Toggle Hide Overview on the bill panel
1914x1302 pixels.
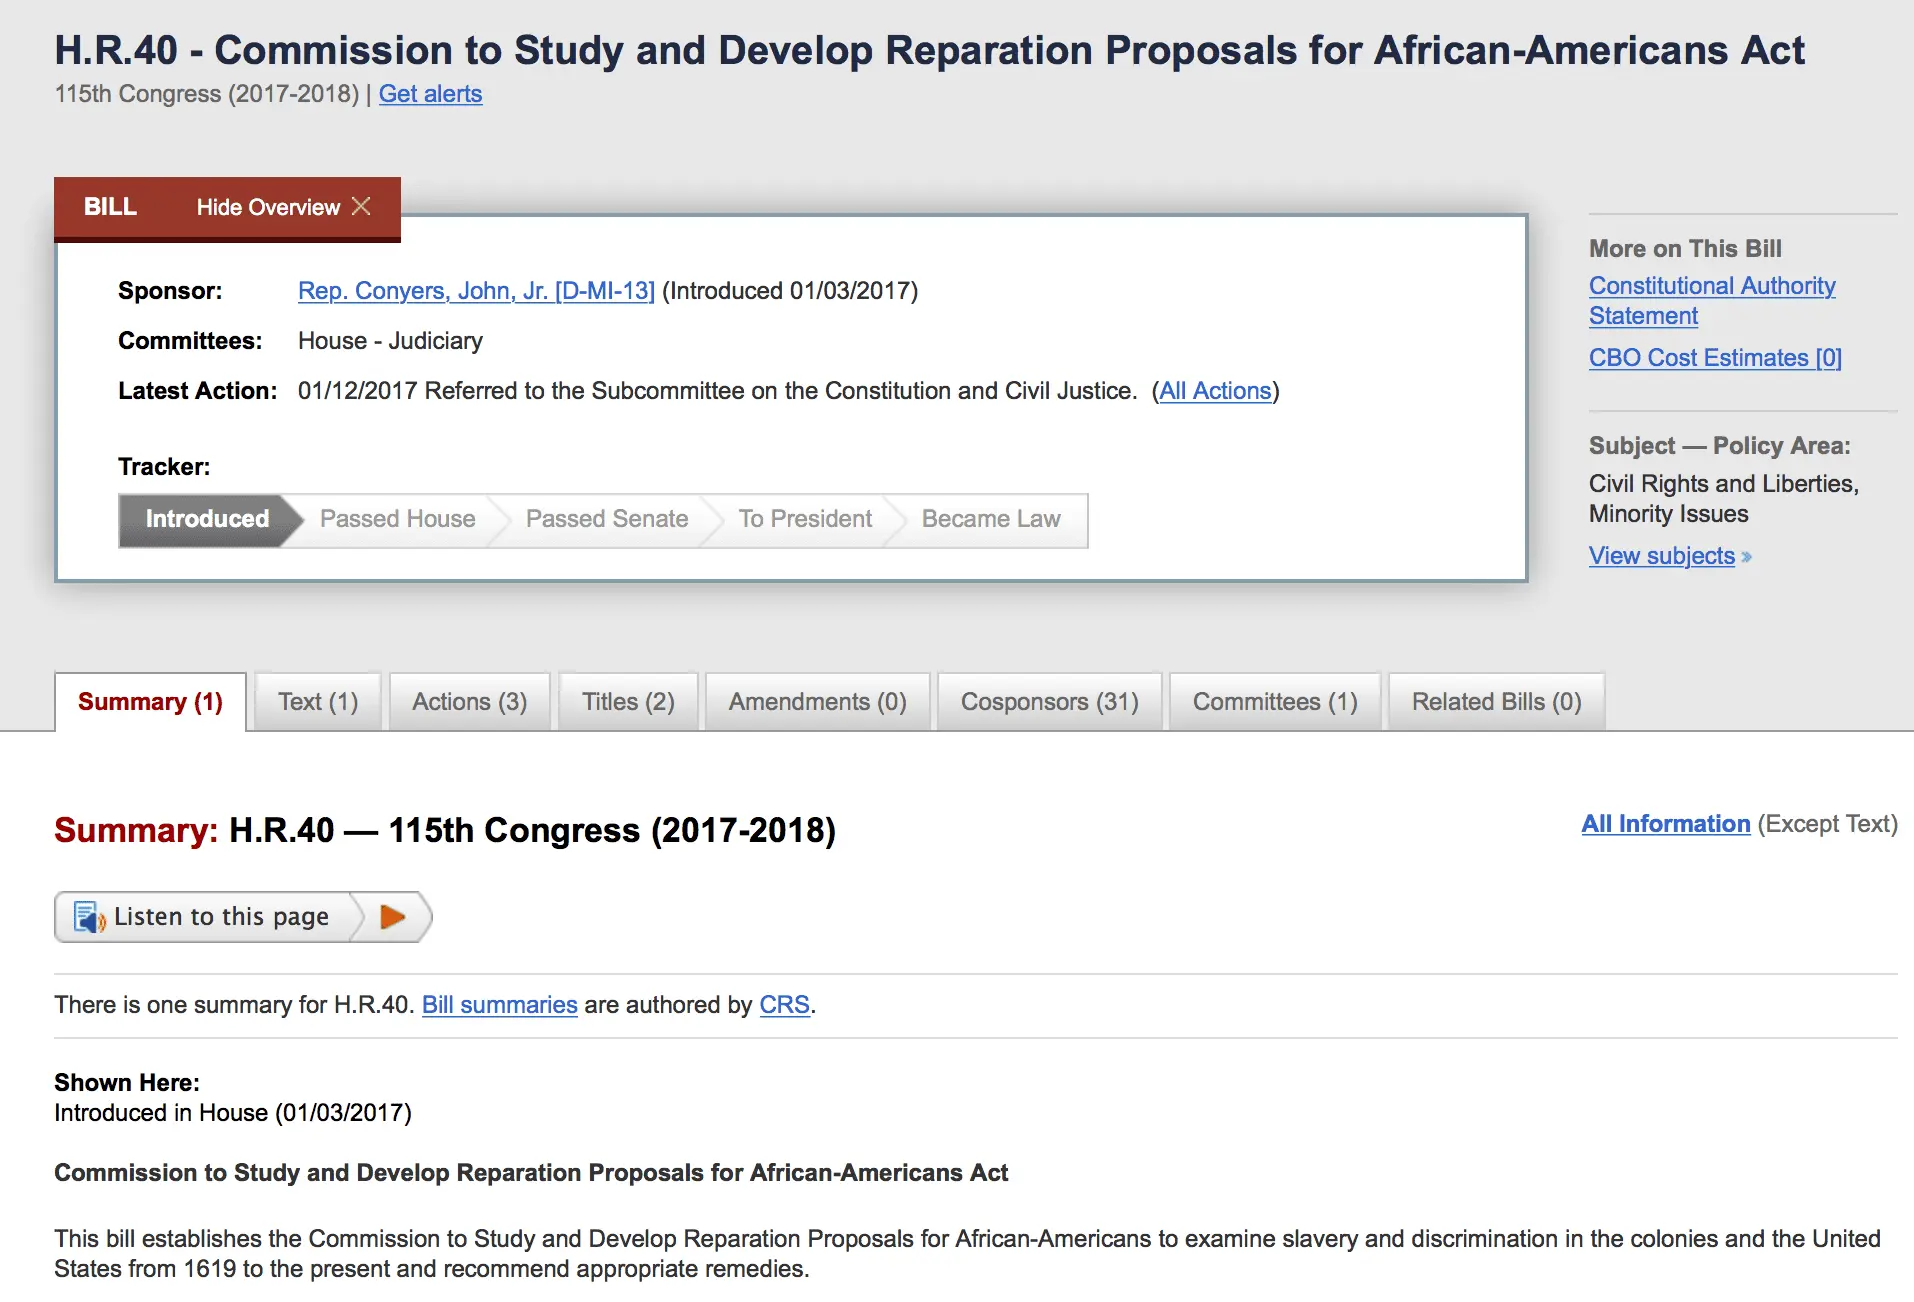(x=268, y=207)
